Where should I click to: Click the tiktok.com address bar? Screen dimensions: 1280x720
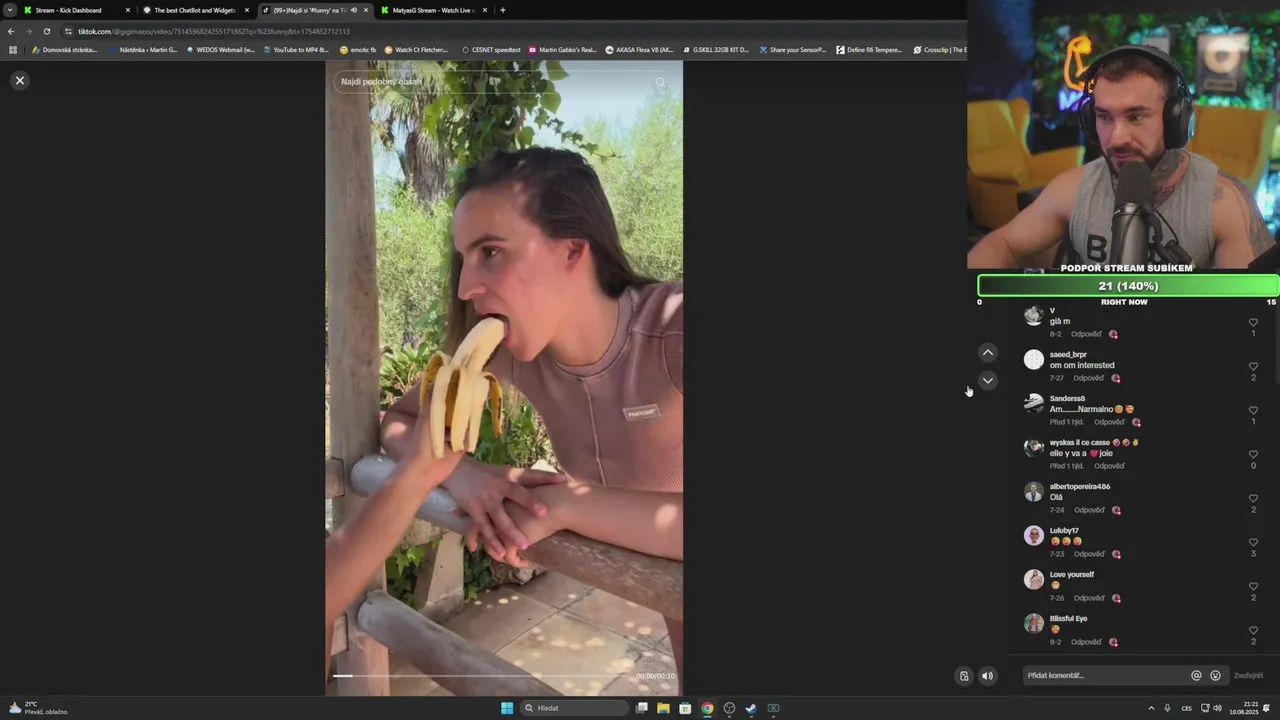tap(510, 31)
